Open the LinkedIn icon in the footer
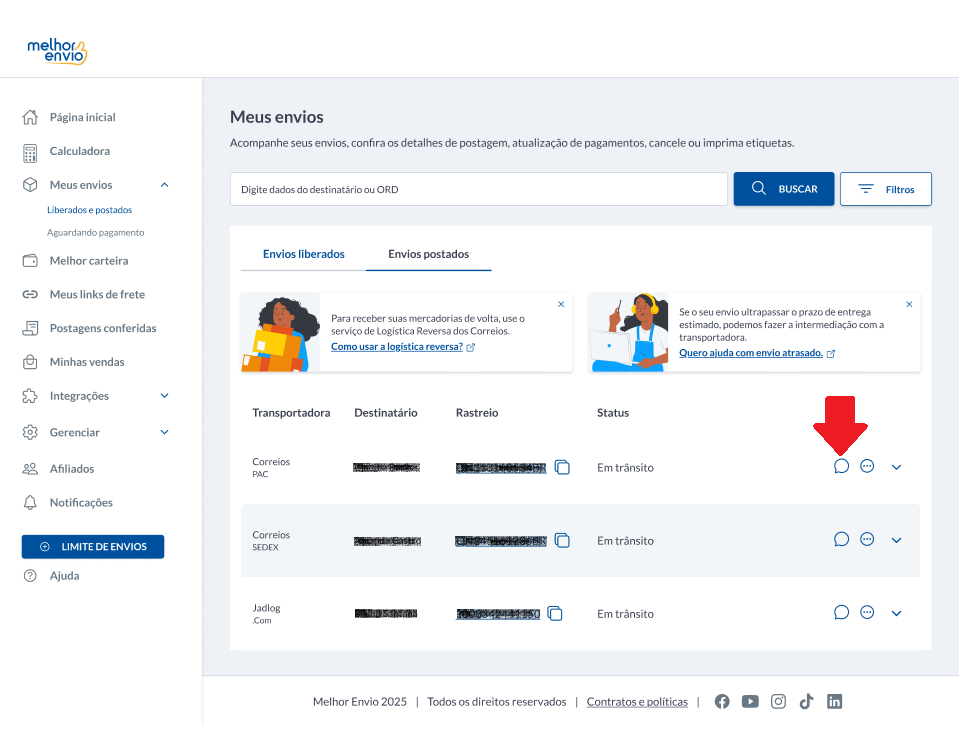 (834, 702)
